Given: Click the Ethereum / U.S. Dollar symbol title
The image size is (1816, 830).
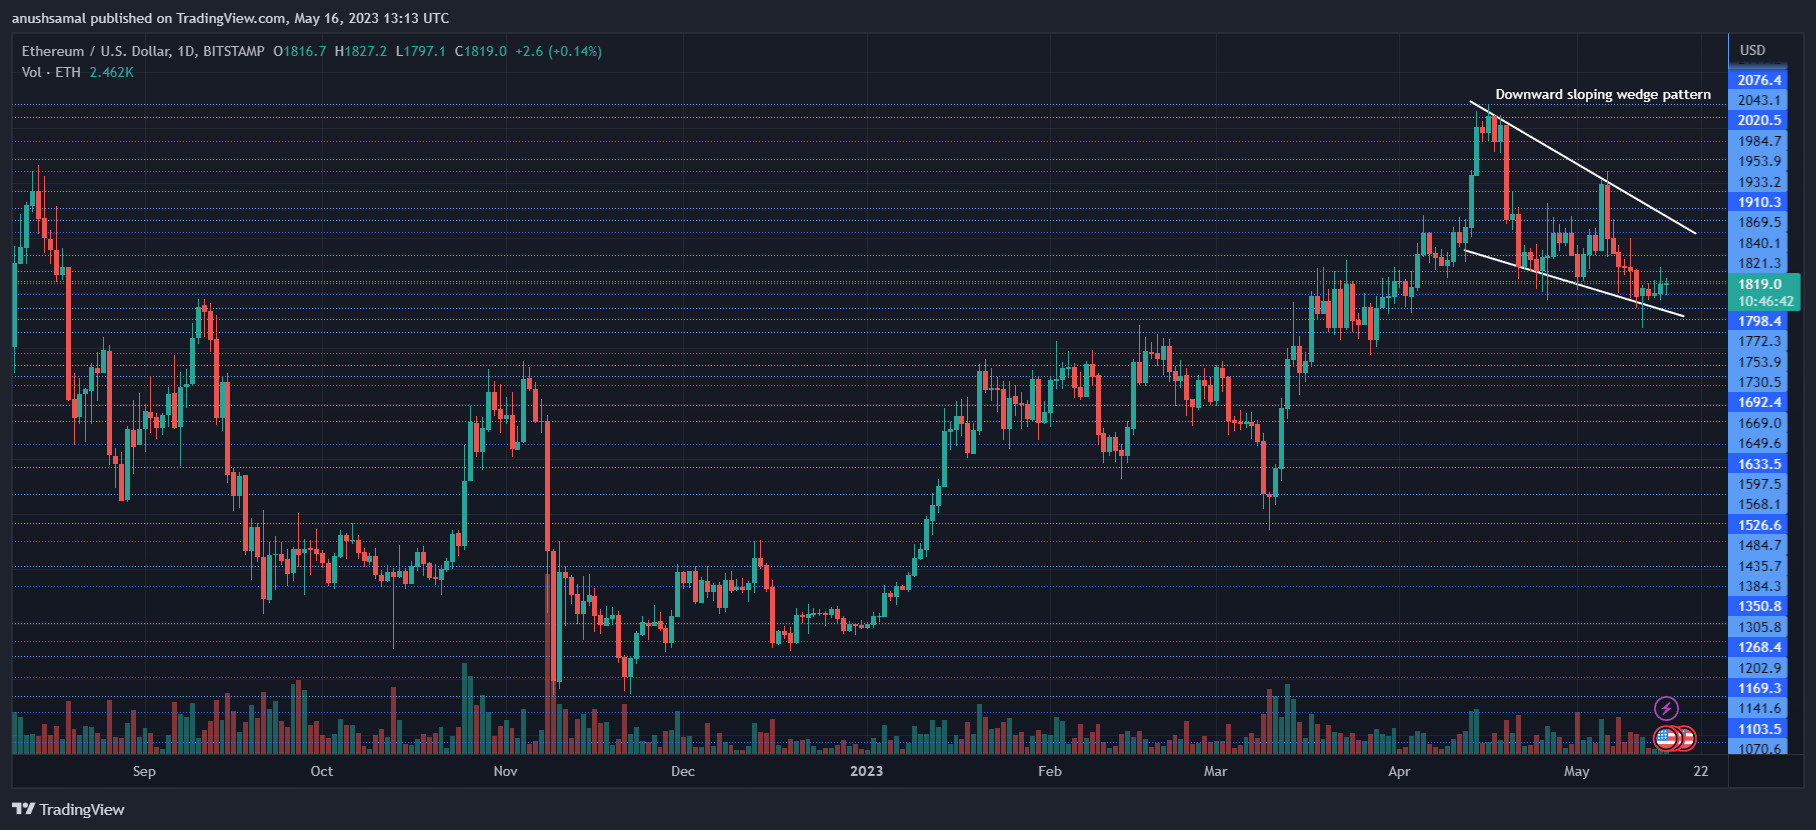Looking at the screenshot, I should tap(143, 51).
